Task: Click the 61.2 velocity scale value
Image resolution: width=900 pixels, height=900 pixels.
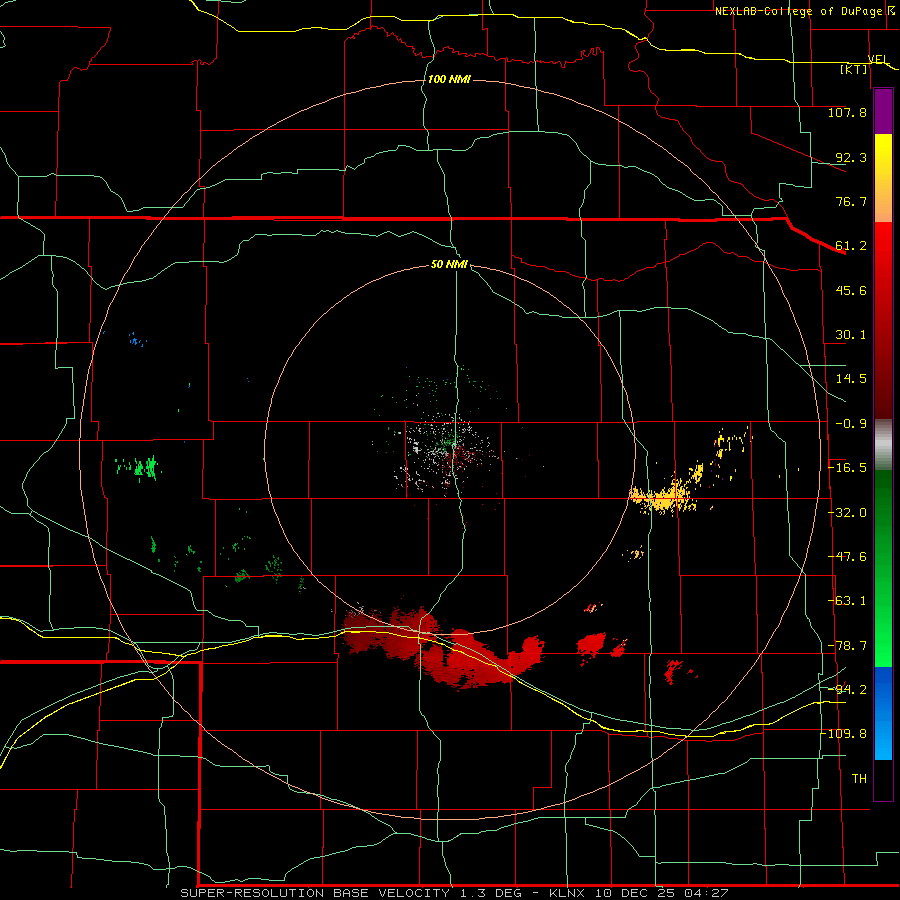Action: 851,246
